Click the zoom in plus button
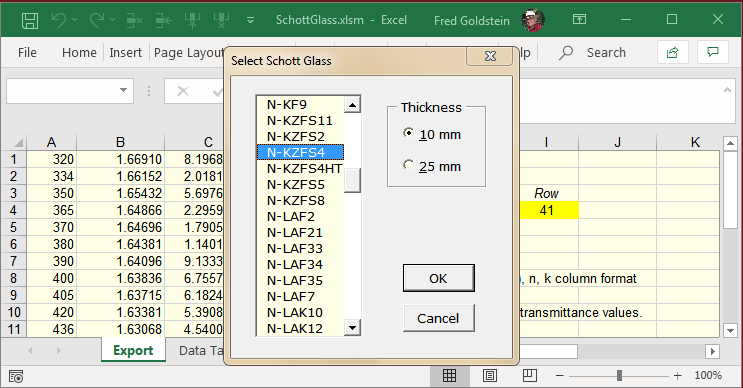The image size is (743, 388). [678, 376]
